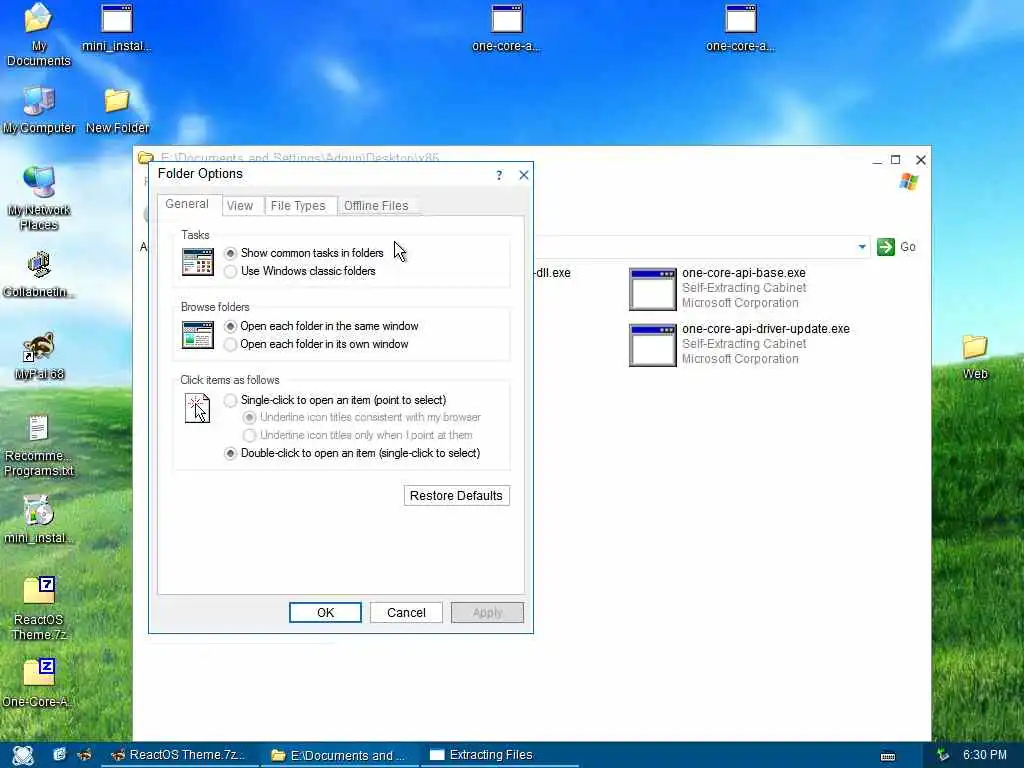Click the keyboard icon in system tray

pos(888,756)
